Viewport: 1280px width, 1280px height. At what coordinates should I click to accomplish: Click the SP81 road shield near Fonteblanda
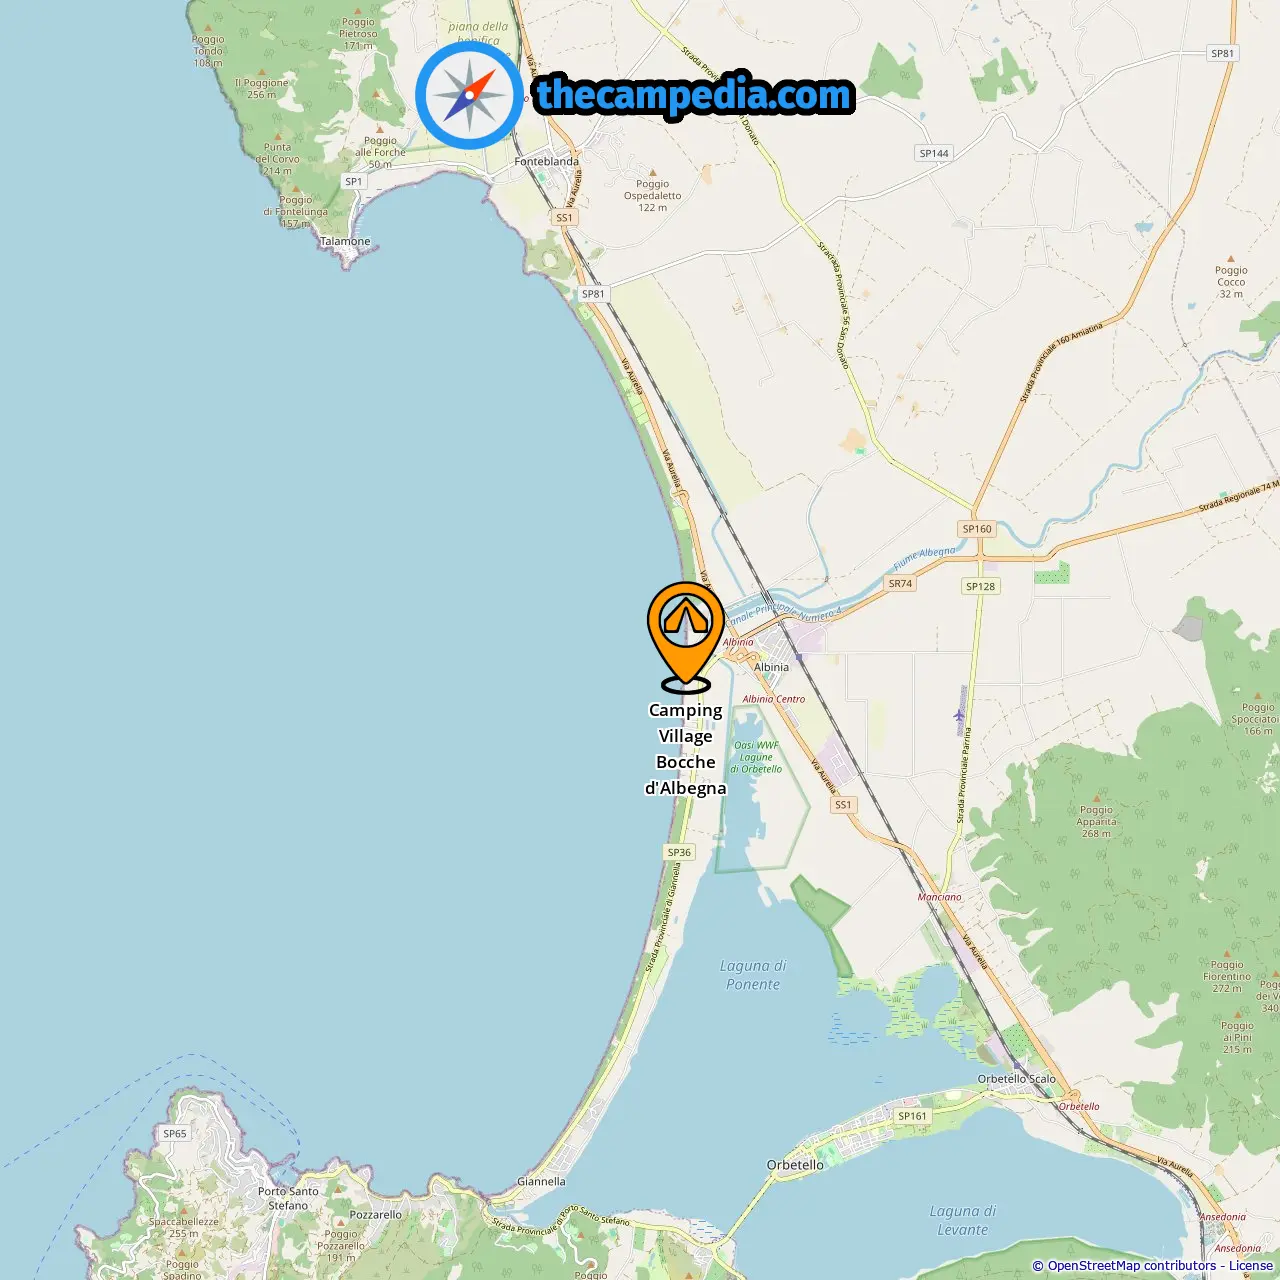[x=593, y=294]
